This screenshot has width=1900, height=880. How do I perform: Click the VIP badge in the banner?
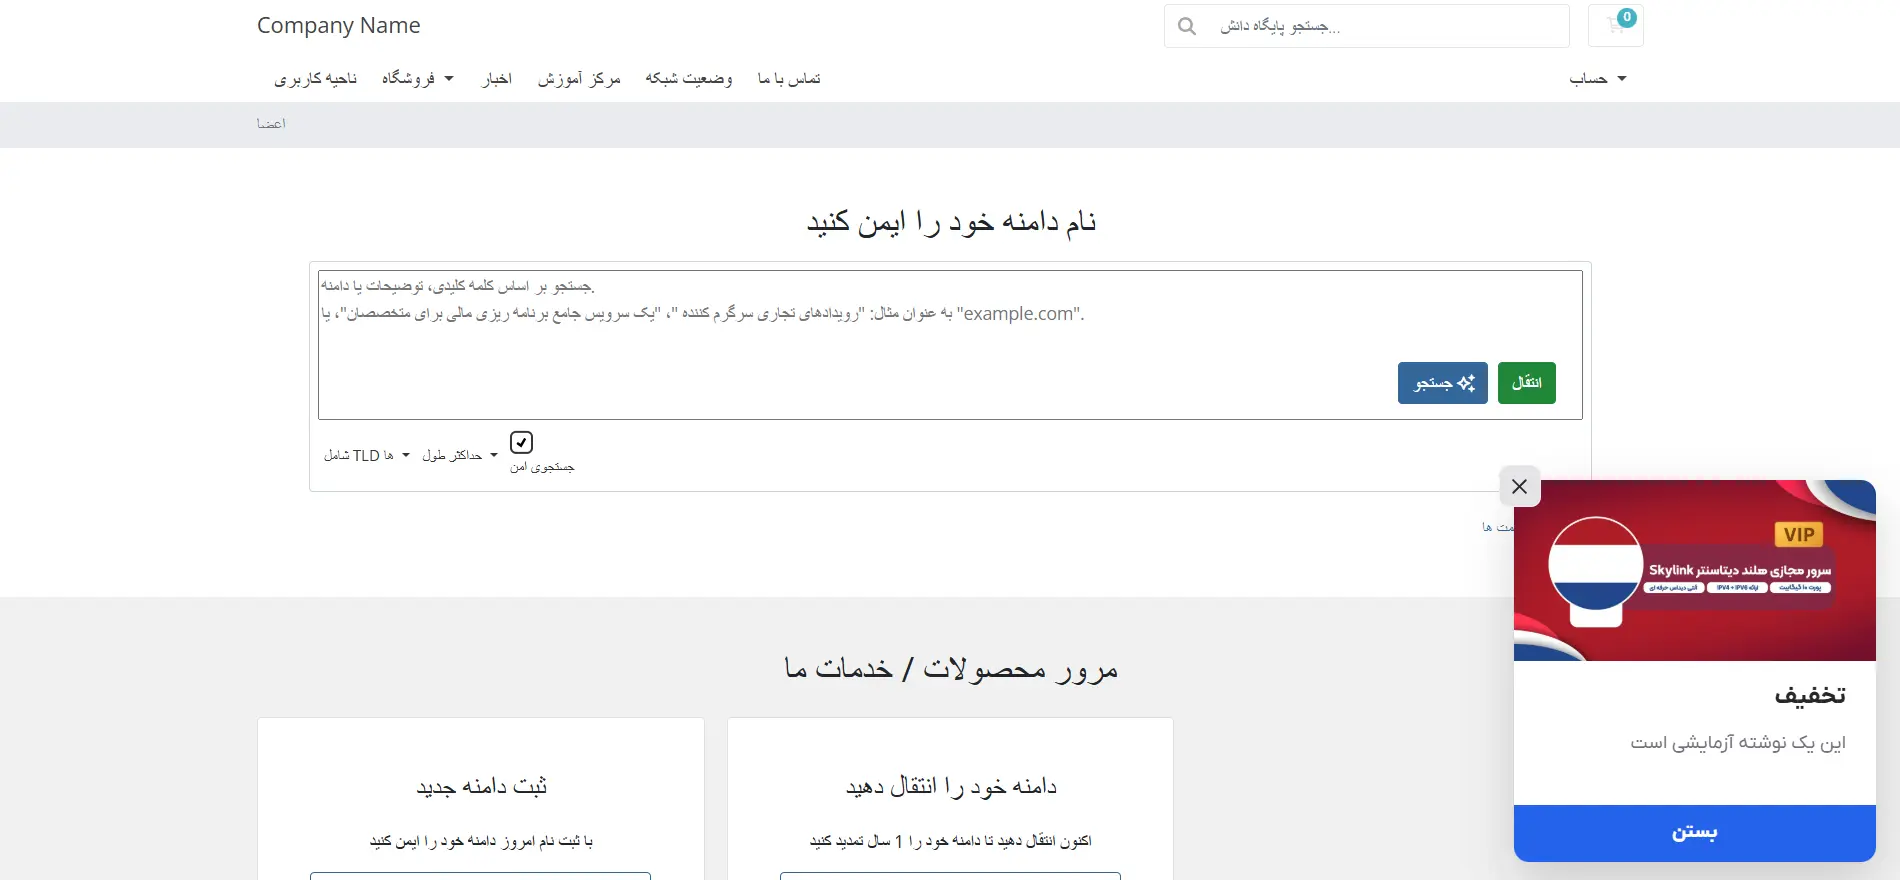tap(1799, 535)
